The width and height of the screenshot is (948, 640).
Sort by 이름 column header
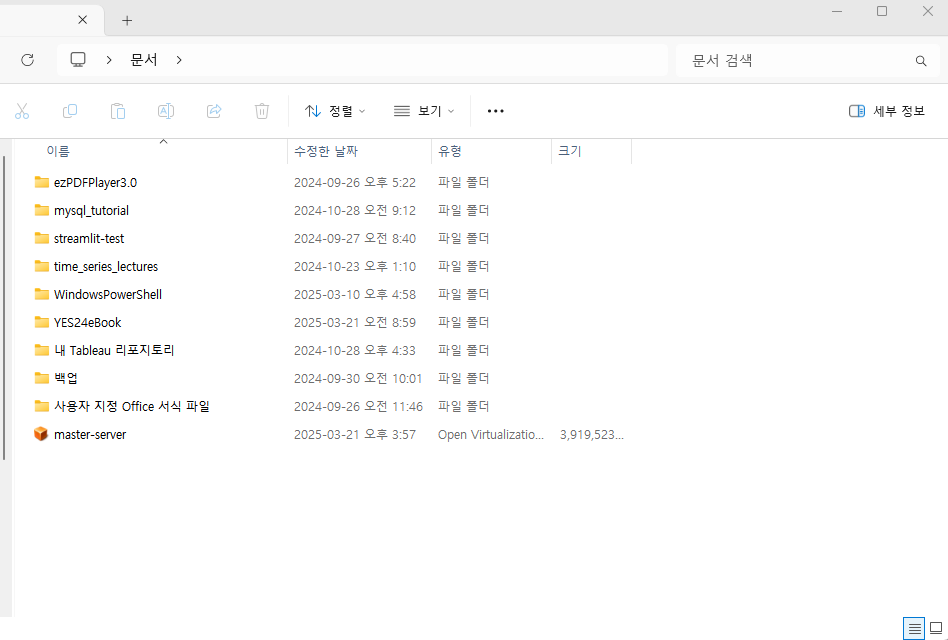point(58,151)
